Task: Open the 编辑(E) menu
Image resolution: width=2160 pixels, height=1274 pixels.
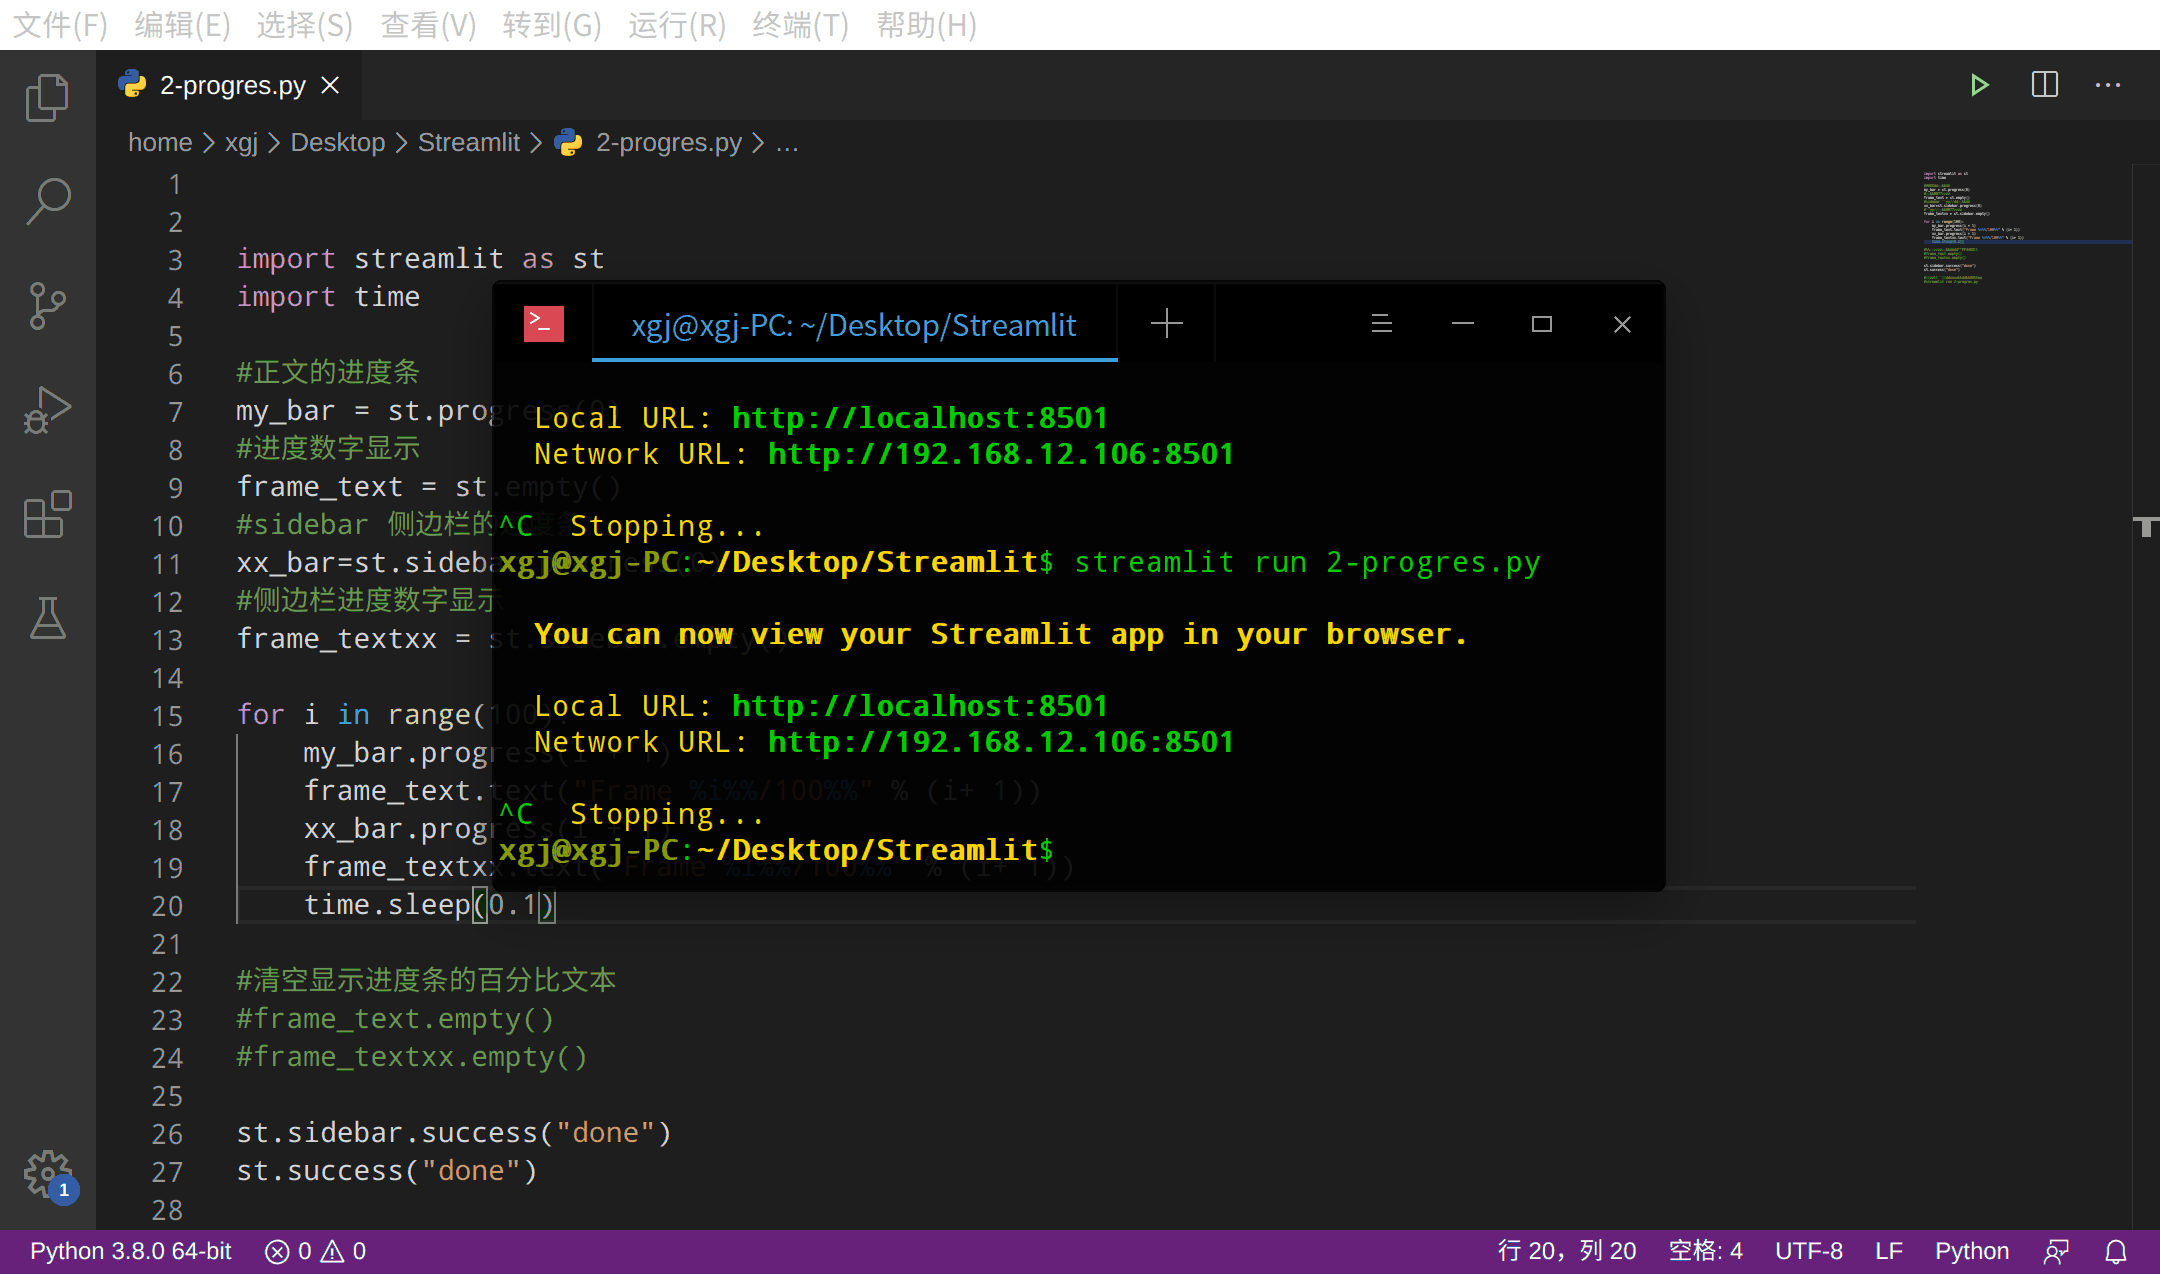Action: tap(182, 24)
